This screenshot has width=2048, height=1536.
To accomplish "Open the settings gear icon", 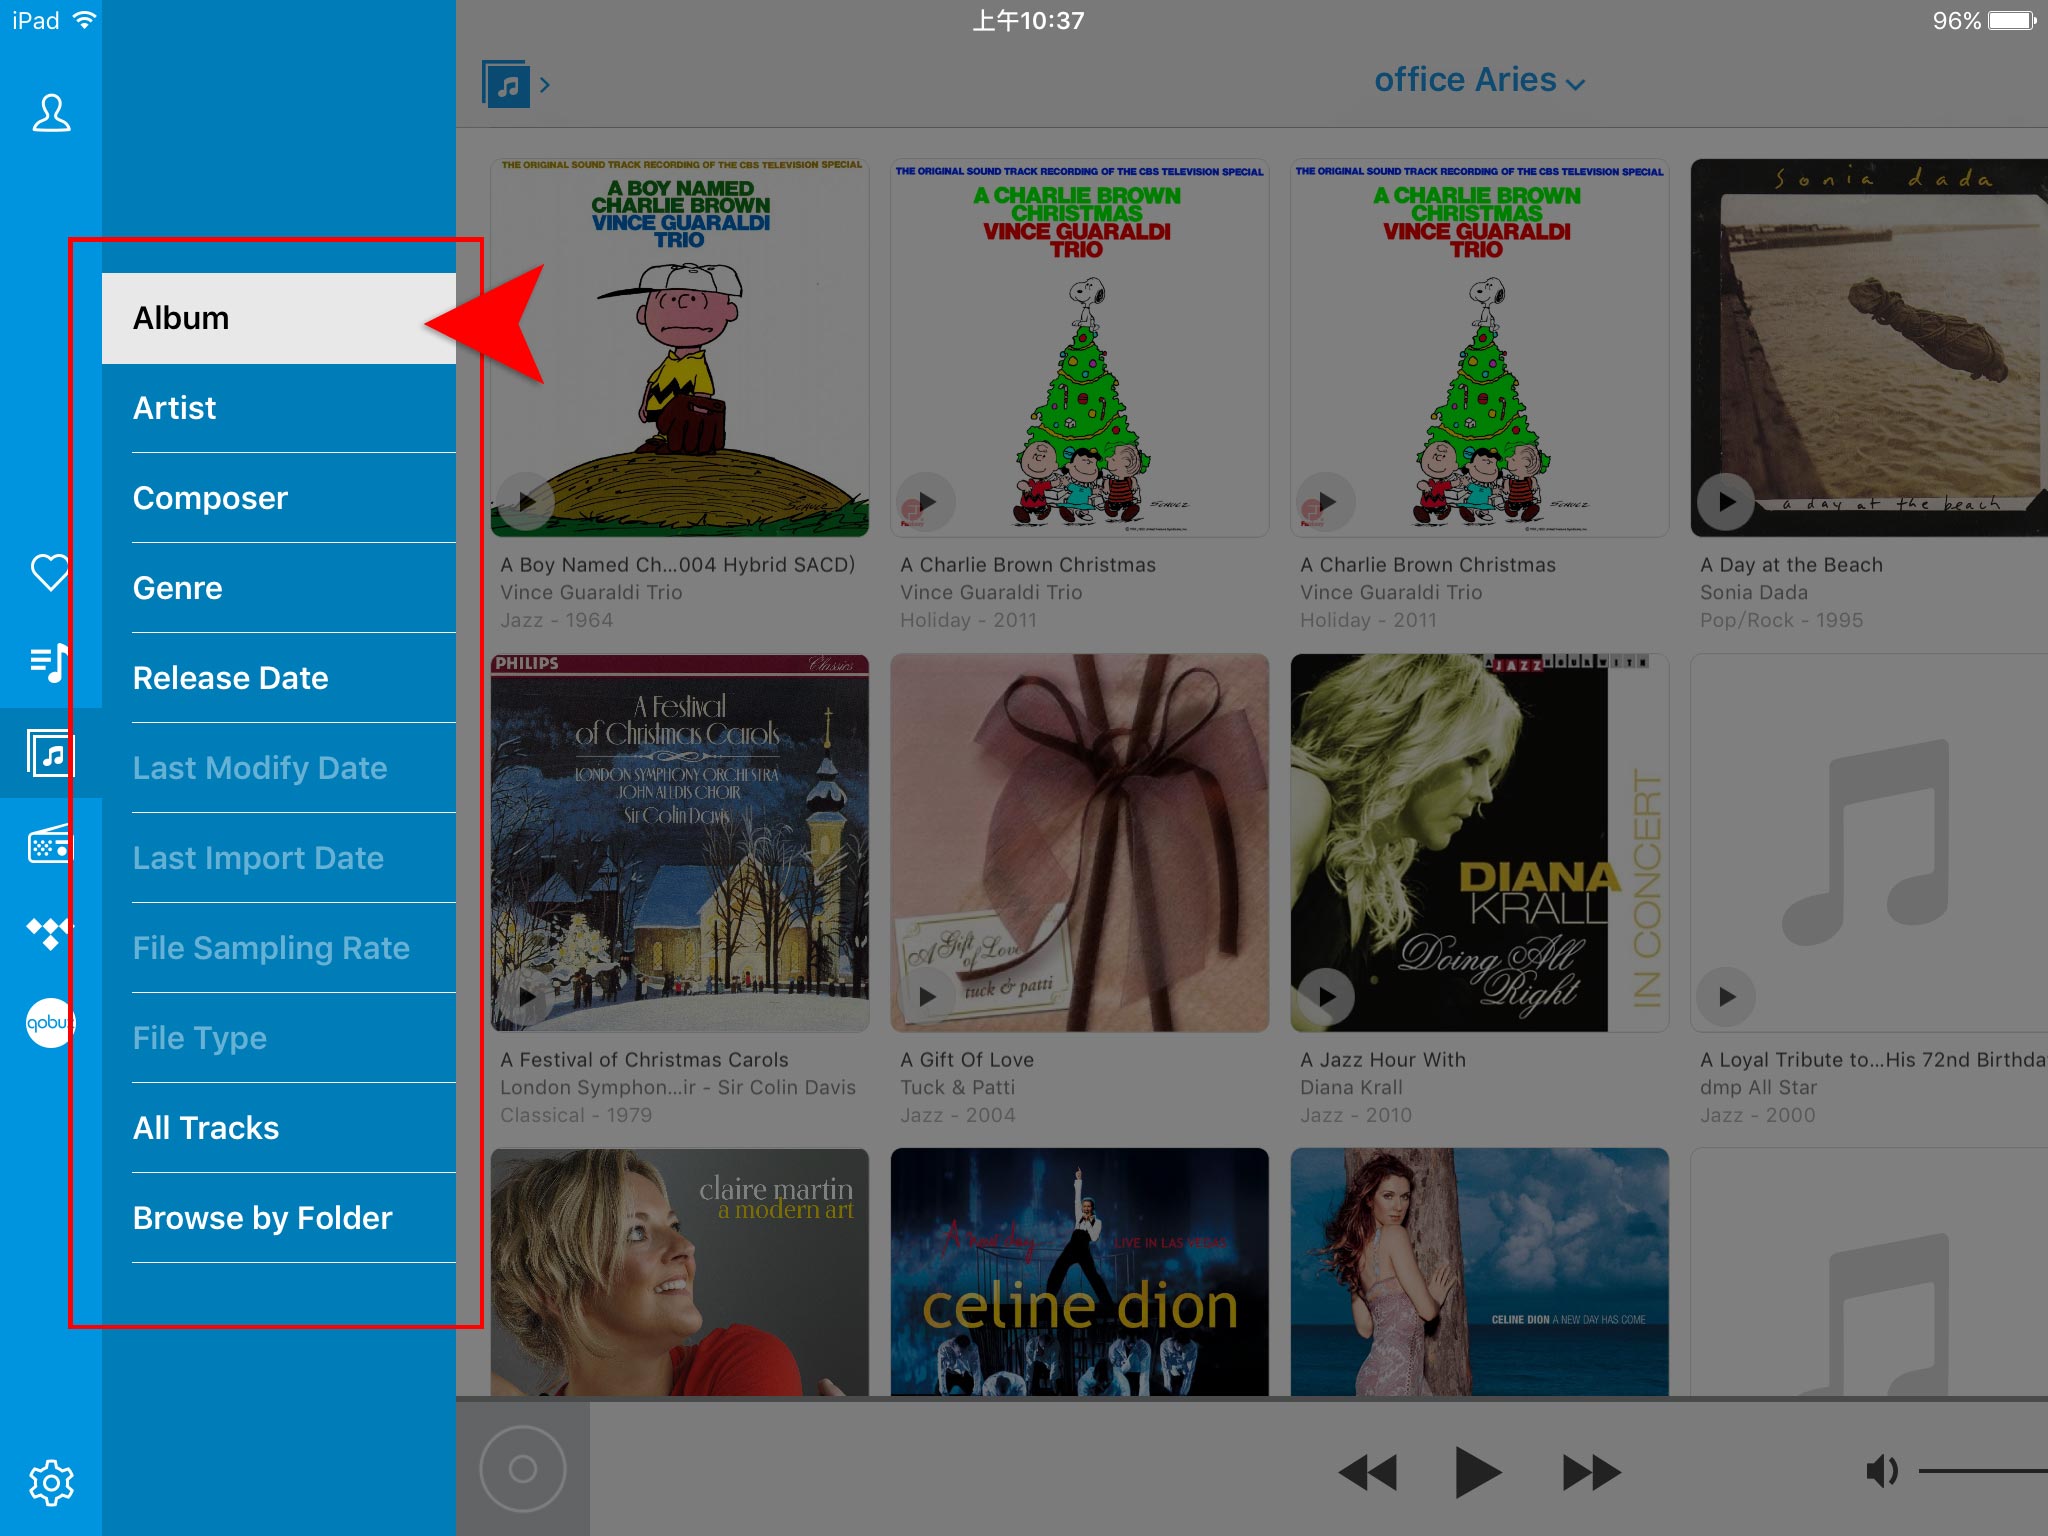I will pos(51,1482).
